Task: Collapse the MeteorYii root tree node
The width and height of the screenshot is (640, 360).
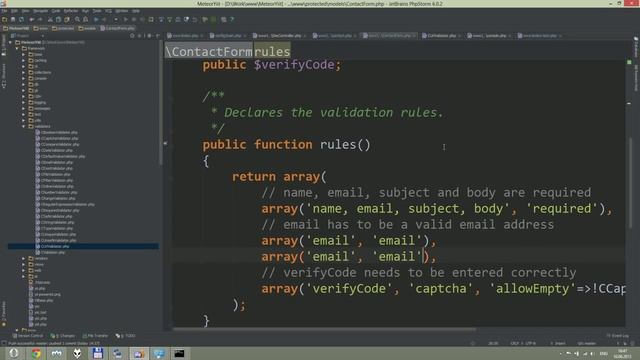Action: (x=11, y=42)
